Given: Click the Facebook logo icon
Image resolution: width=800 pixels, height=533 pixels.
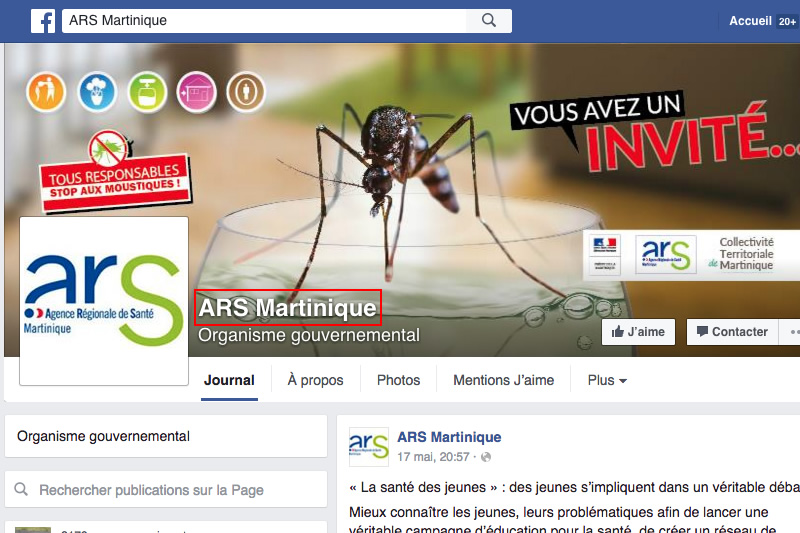Looking at the screenshot, I should pyautogui.click(x=43, y=21).
